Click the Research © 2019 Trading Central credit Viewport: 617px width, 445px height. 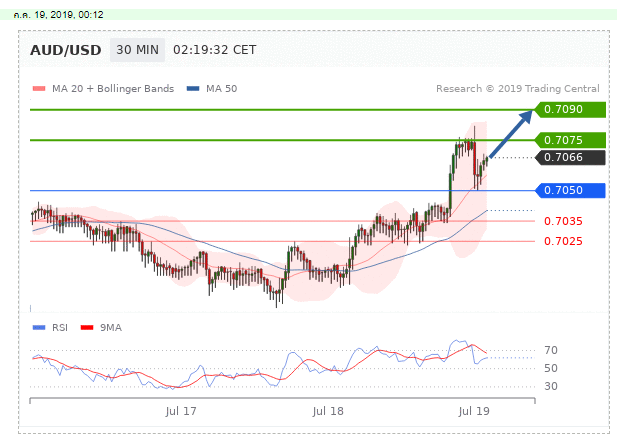click(518, 89)
